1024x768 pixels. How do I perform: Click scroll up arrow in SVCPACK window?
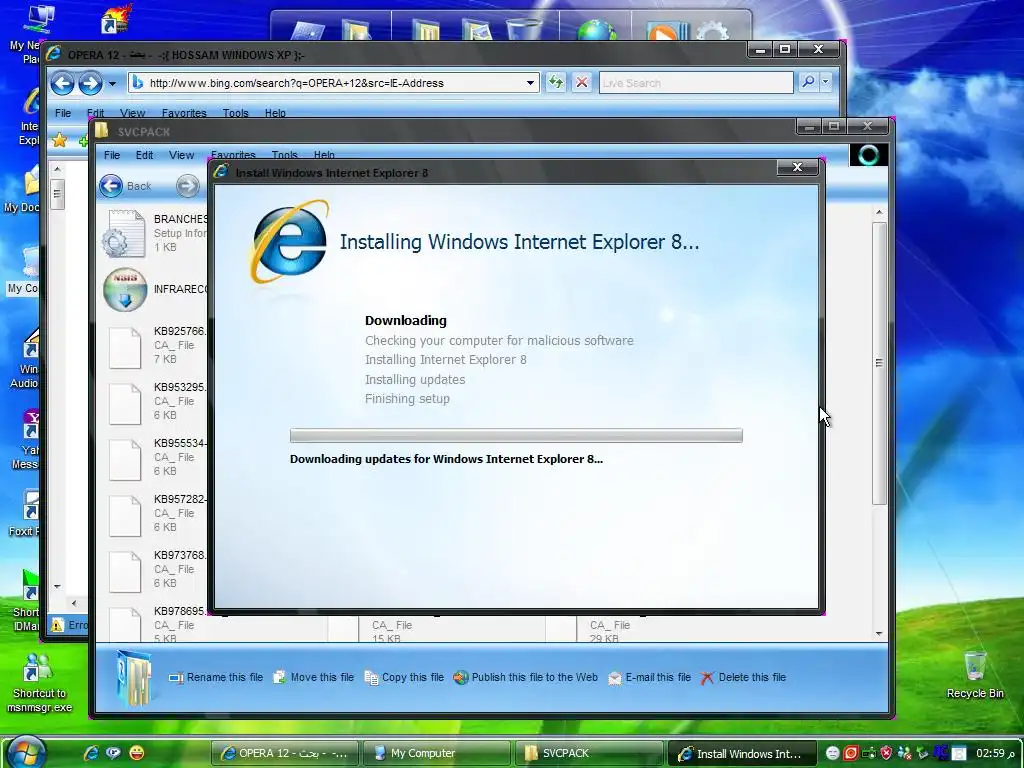[879, 212]
